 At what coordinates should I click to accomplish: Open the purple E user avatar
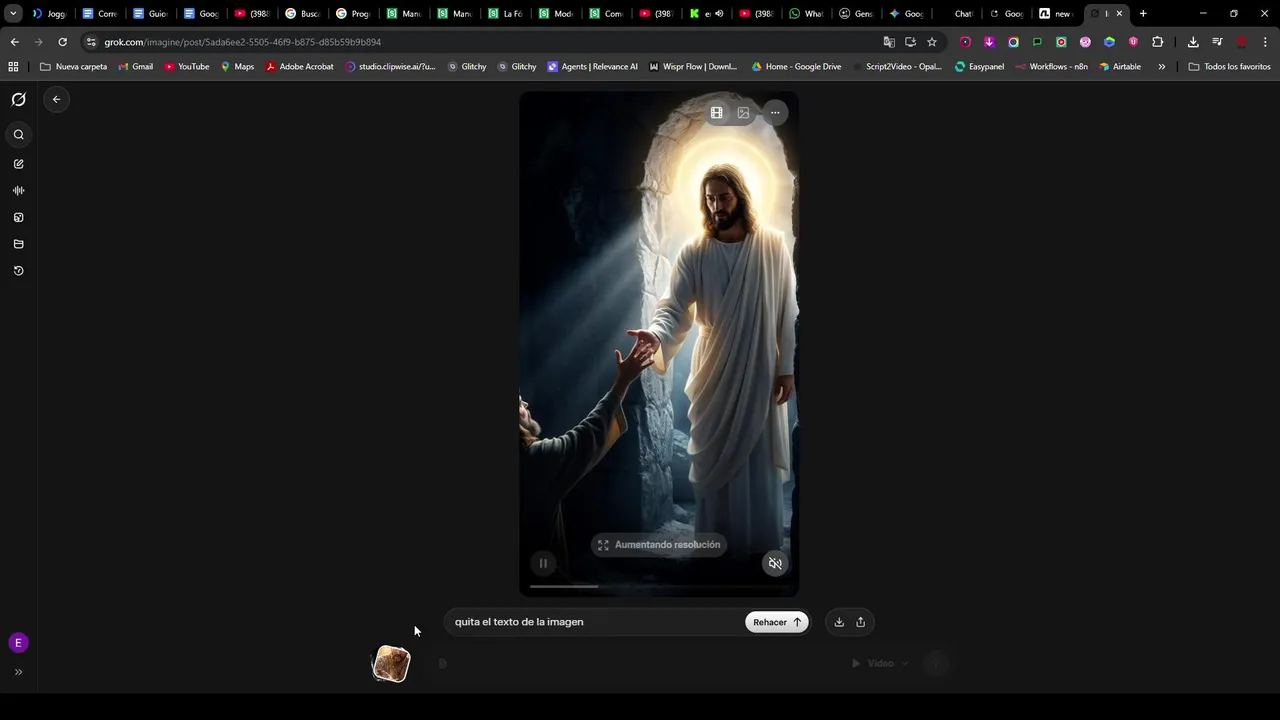click(18, 643)
